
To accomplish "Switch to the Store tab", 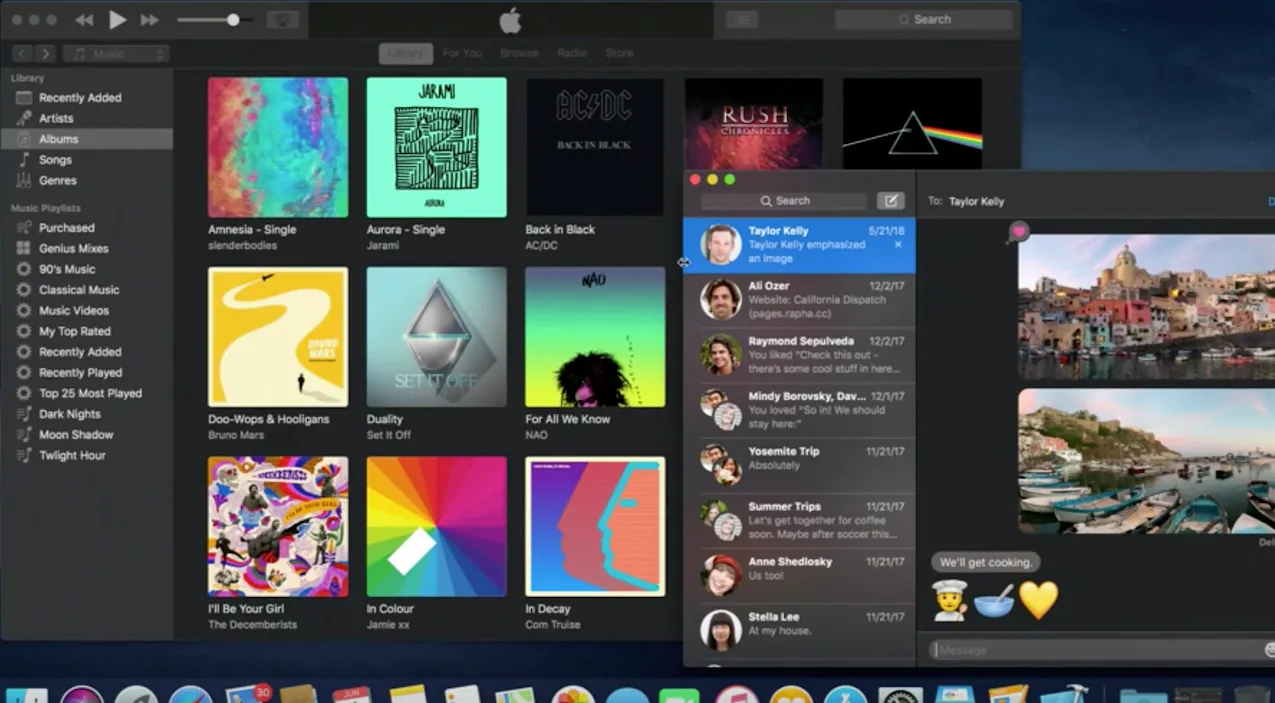I will tap(619, 53).
